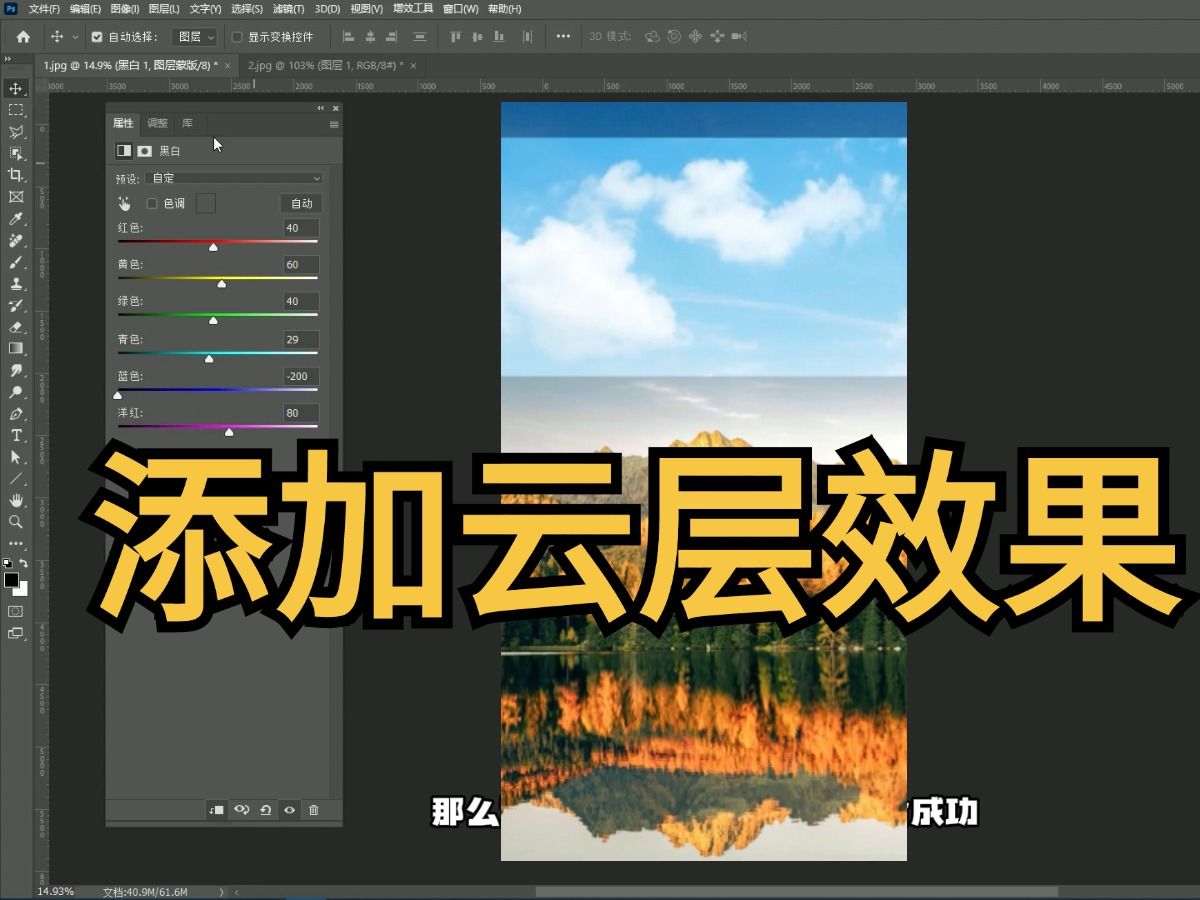The image size is (1200, 900).
Task: Switch to the 调整 panel tab
Action: click(x=158, y=123)
